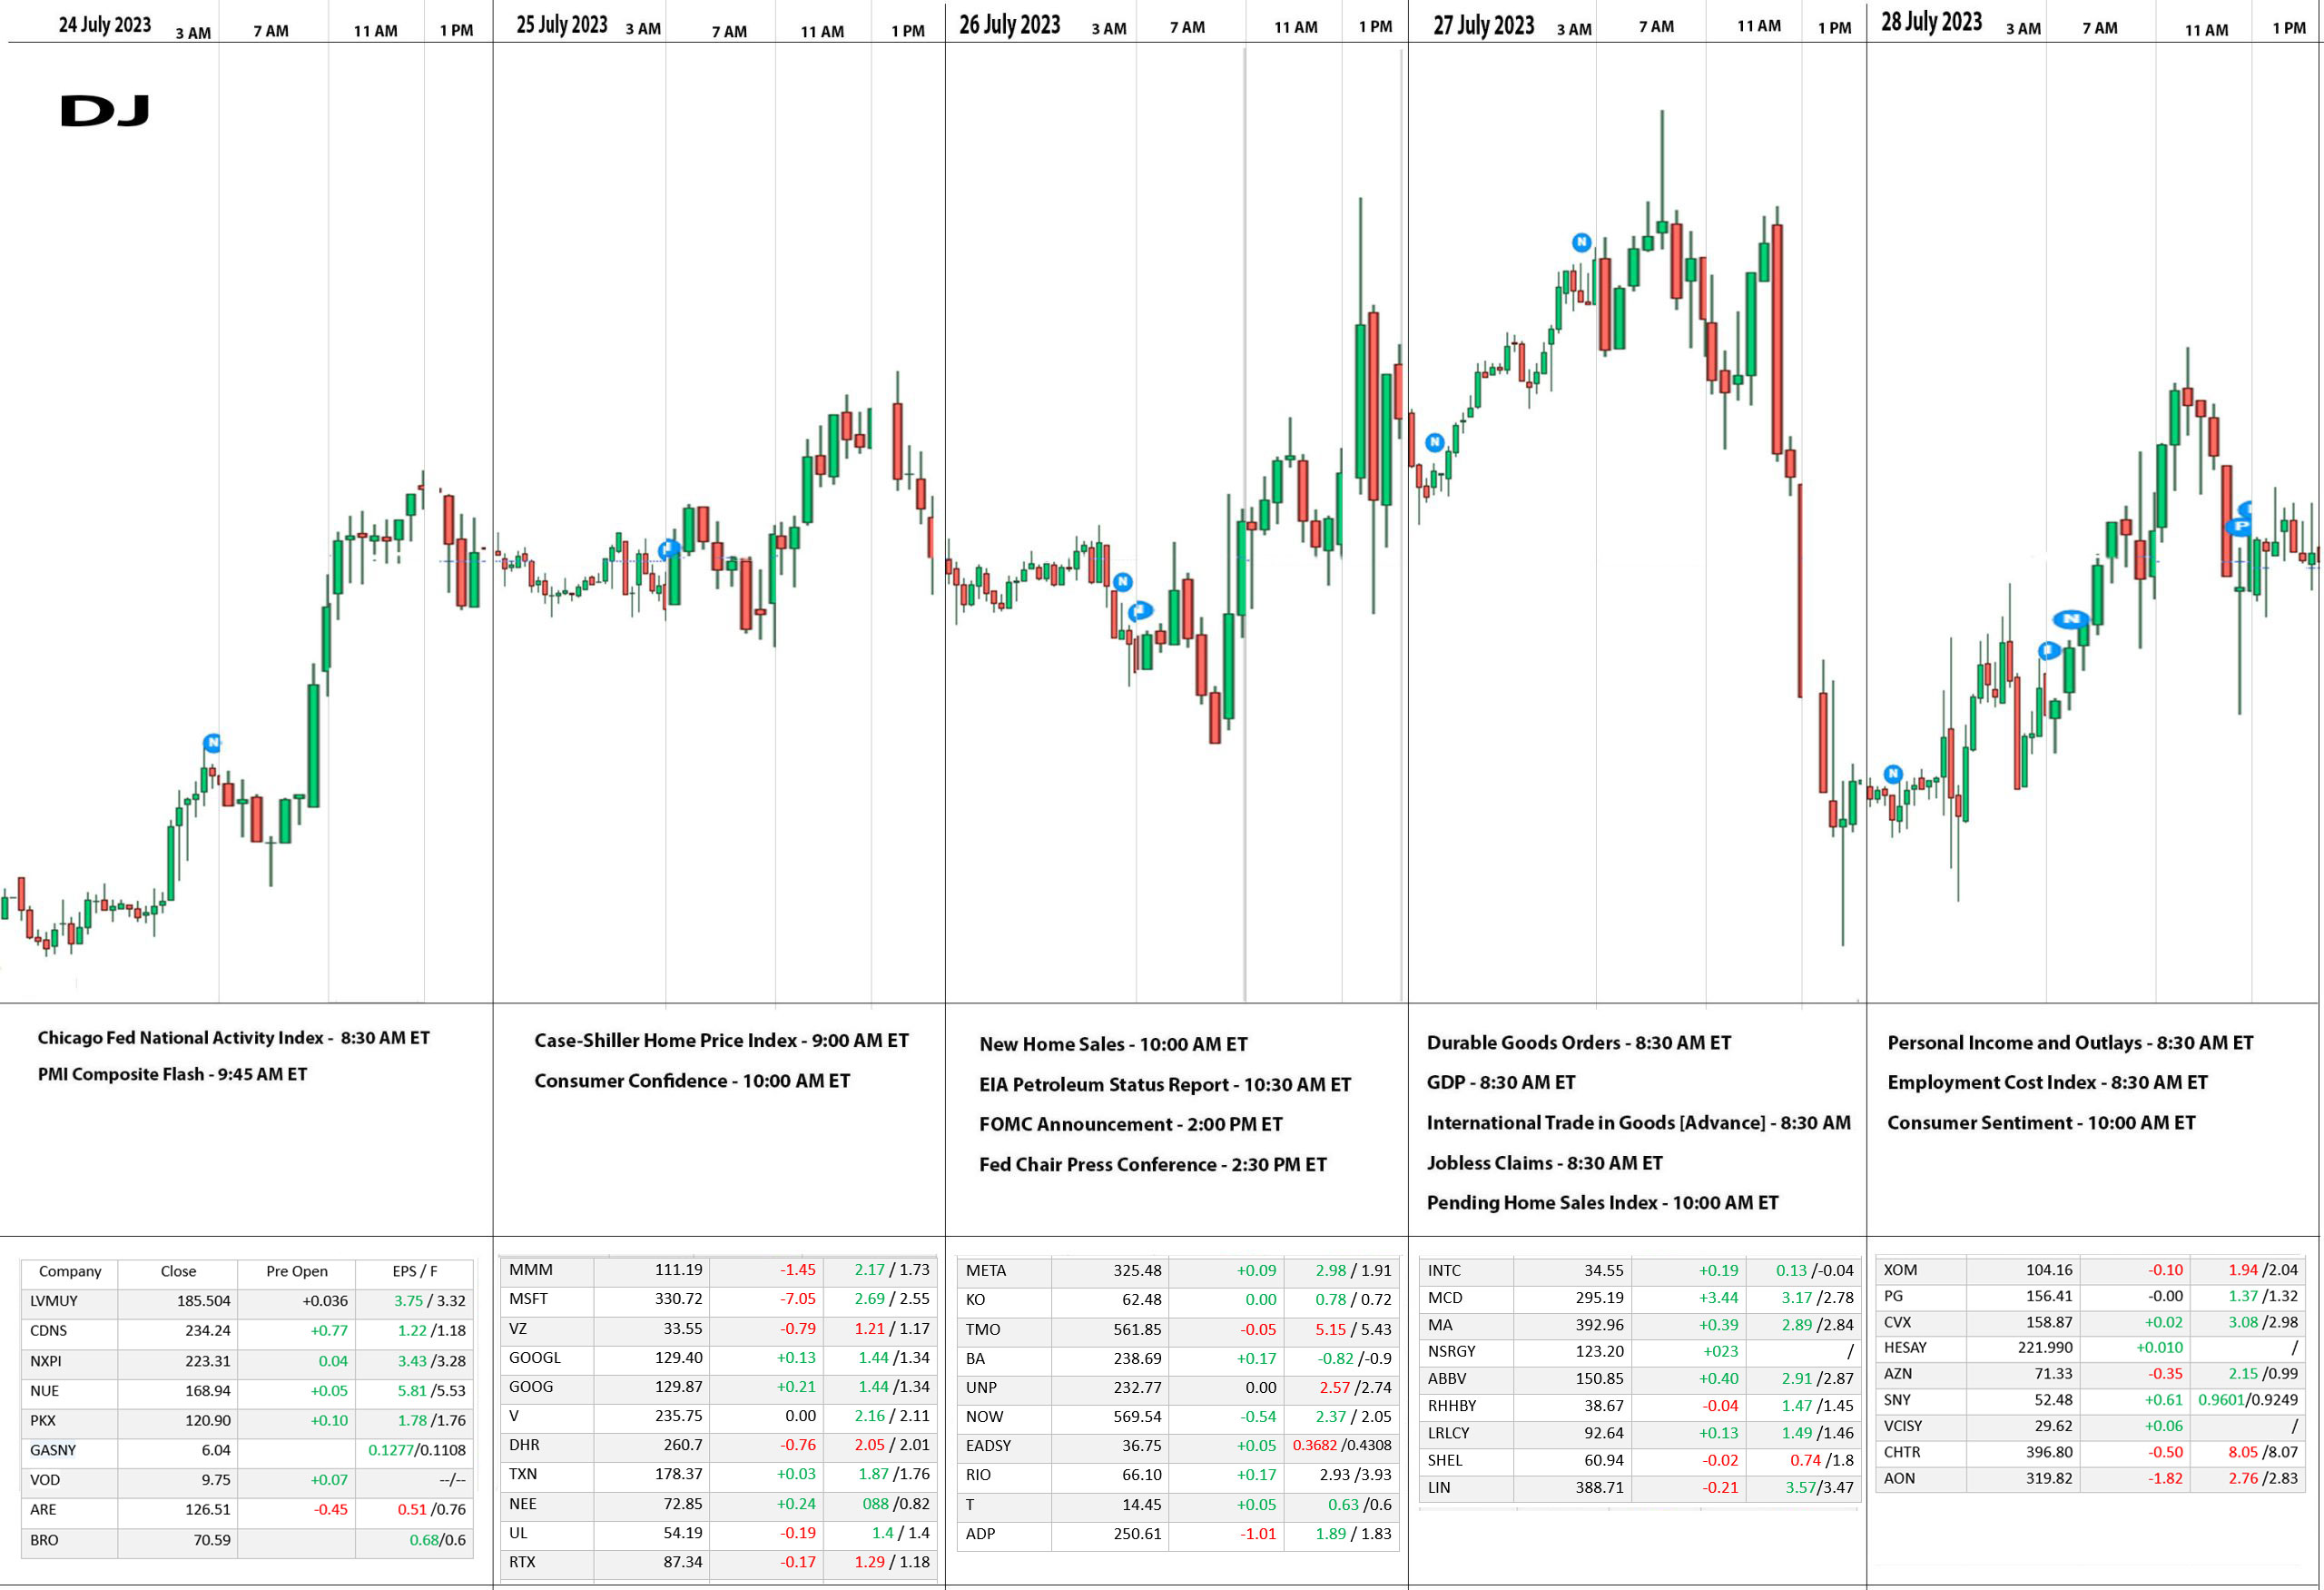Select the META ticker cell
The image size is (2324, 1590).
pyautogui.click(x=1004, y=1271)
